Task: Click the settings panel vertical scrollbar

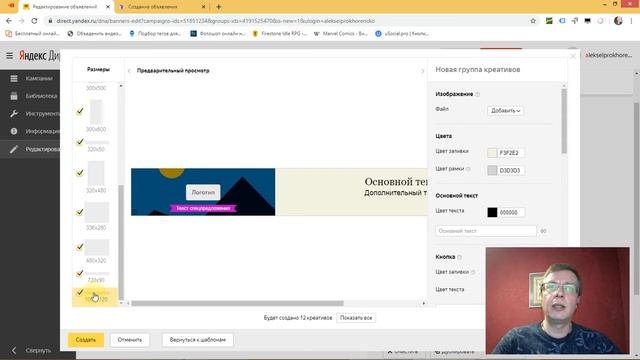Action: [x=564, y=121]
